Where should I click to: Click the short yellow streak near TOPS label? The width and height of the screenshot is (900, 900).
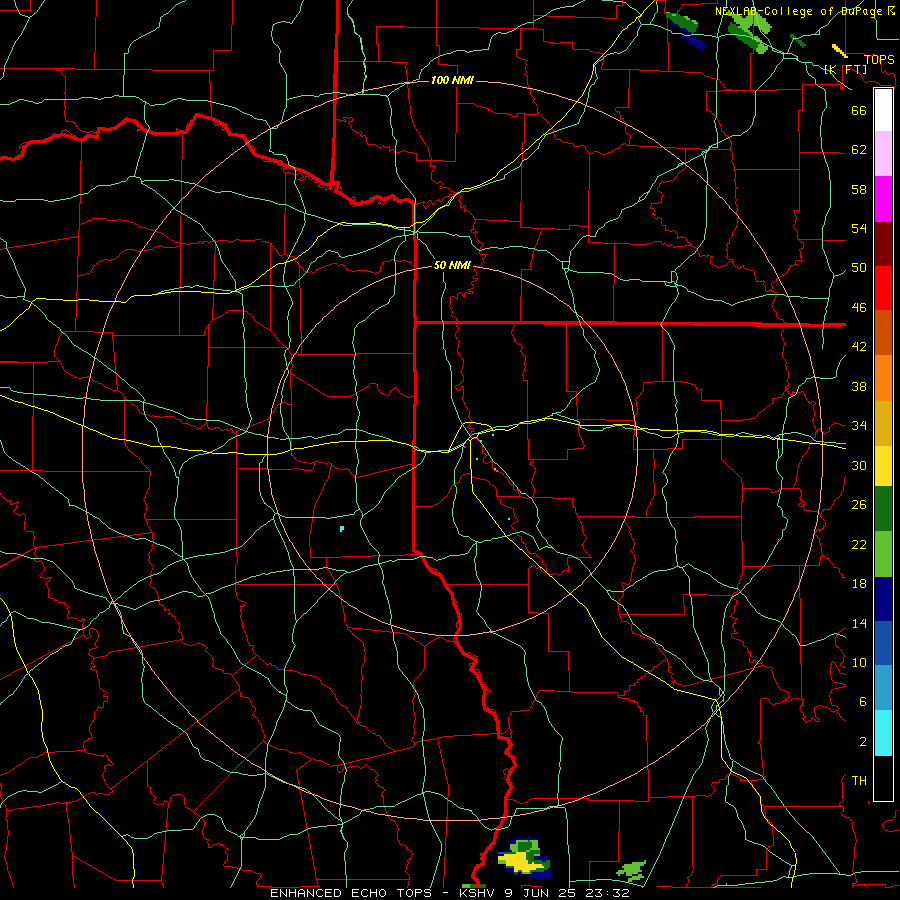click(840, 51)
